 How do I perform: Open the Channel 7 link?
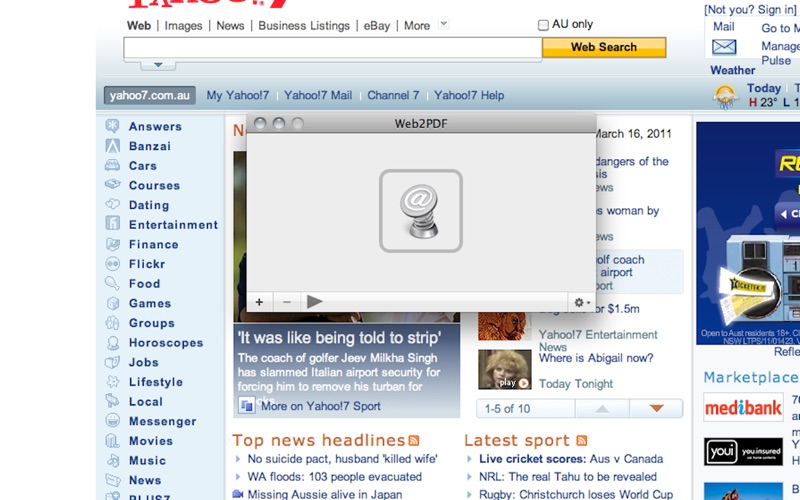click(x=393, y=95)
